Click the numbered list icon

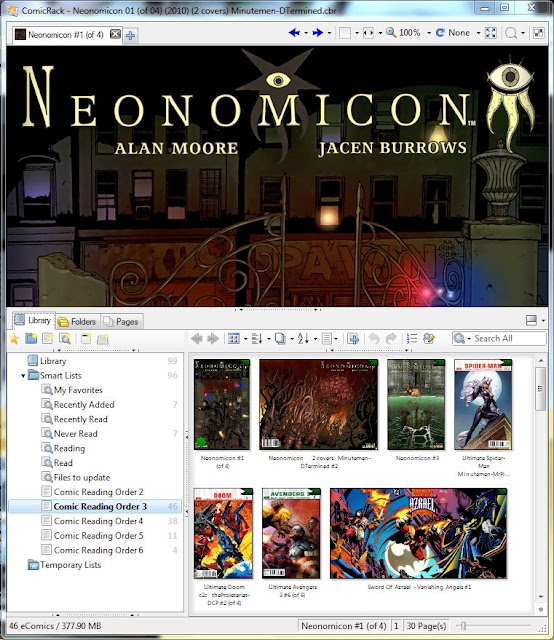pyautogui.click(x=412, y=338)
